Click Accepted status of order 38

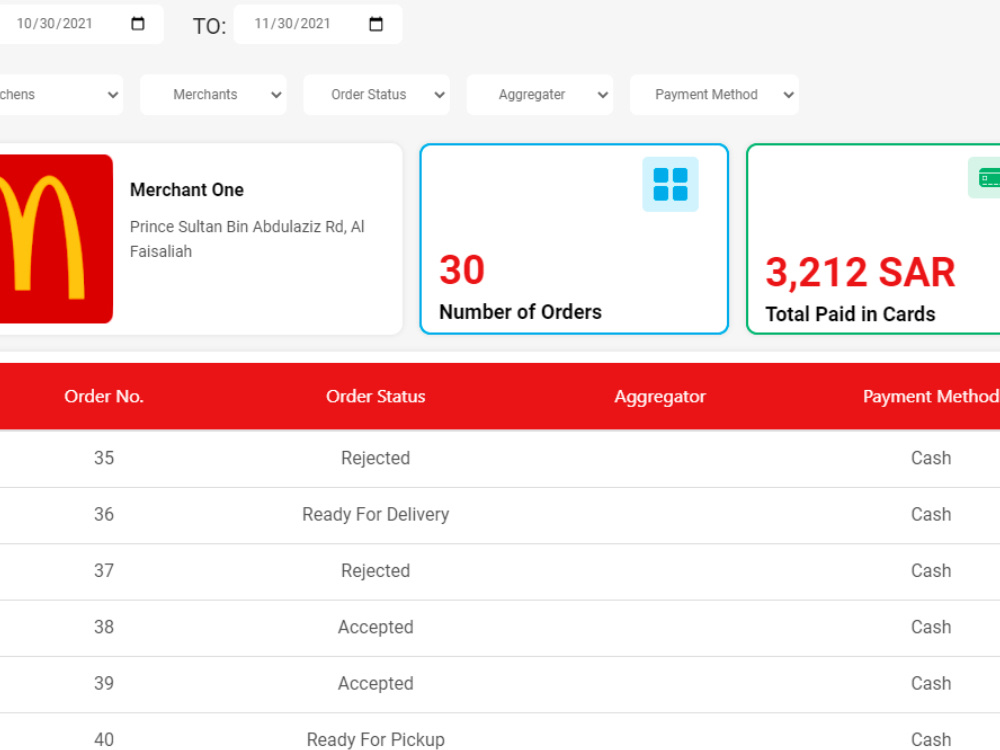pos(376,627)
